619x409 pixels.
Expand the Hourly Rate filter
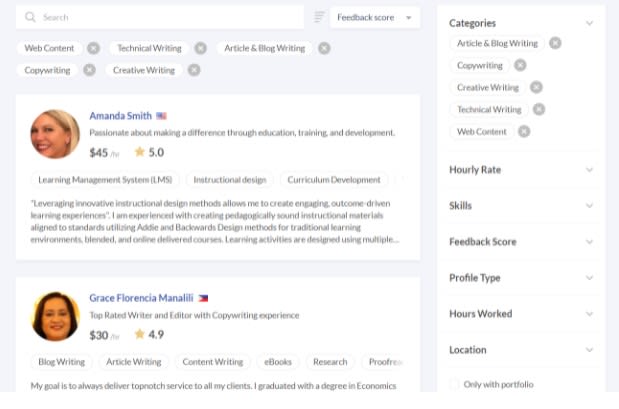(520, 170)
